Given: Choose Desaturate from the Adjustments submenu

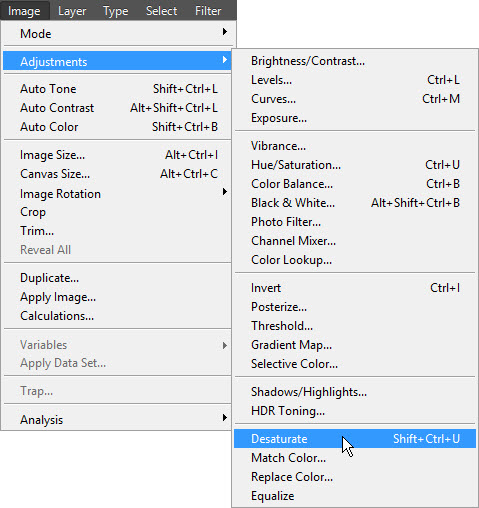Looking at the screenshot, I should [355, 439].
